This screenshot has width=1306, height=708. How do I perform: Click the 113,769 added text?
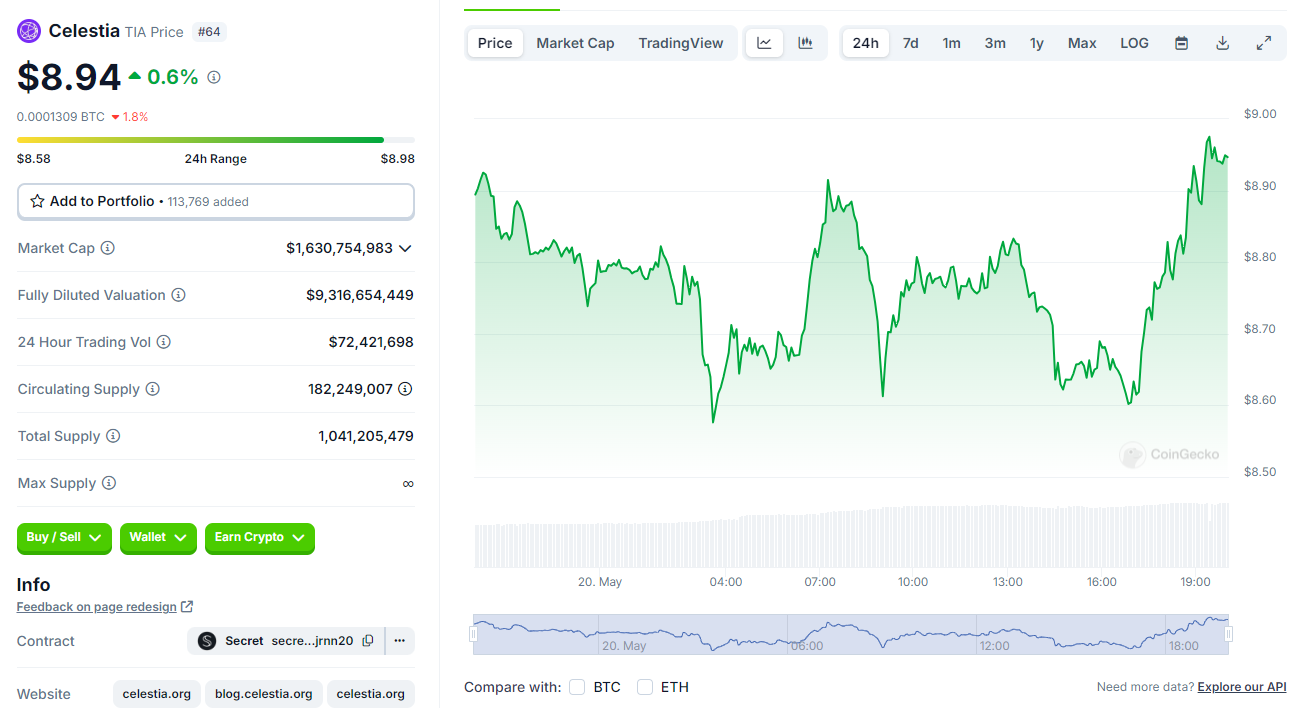[x=208, y=202]
